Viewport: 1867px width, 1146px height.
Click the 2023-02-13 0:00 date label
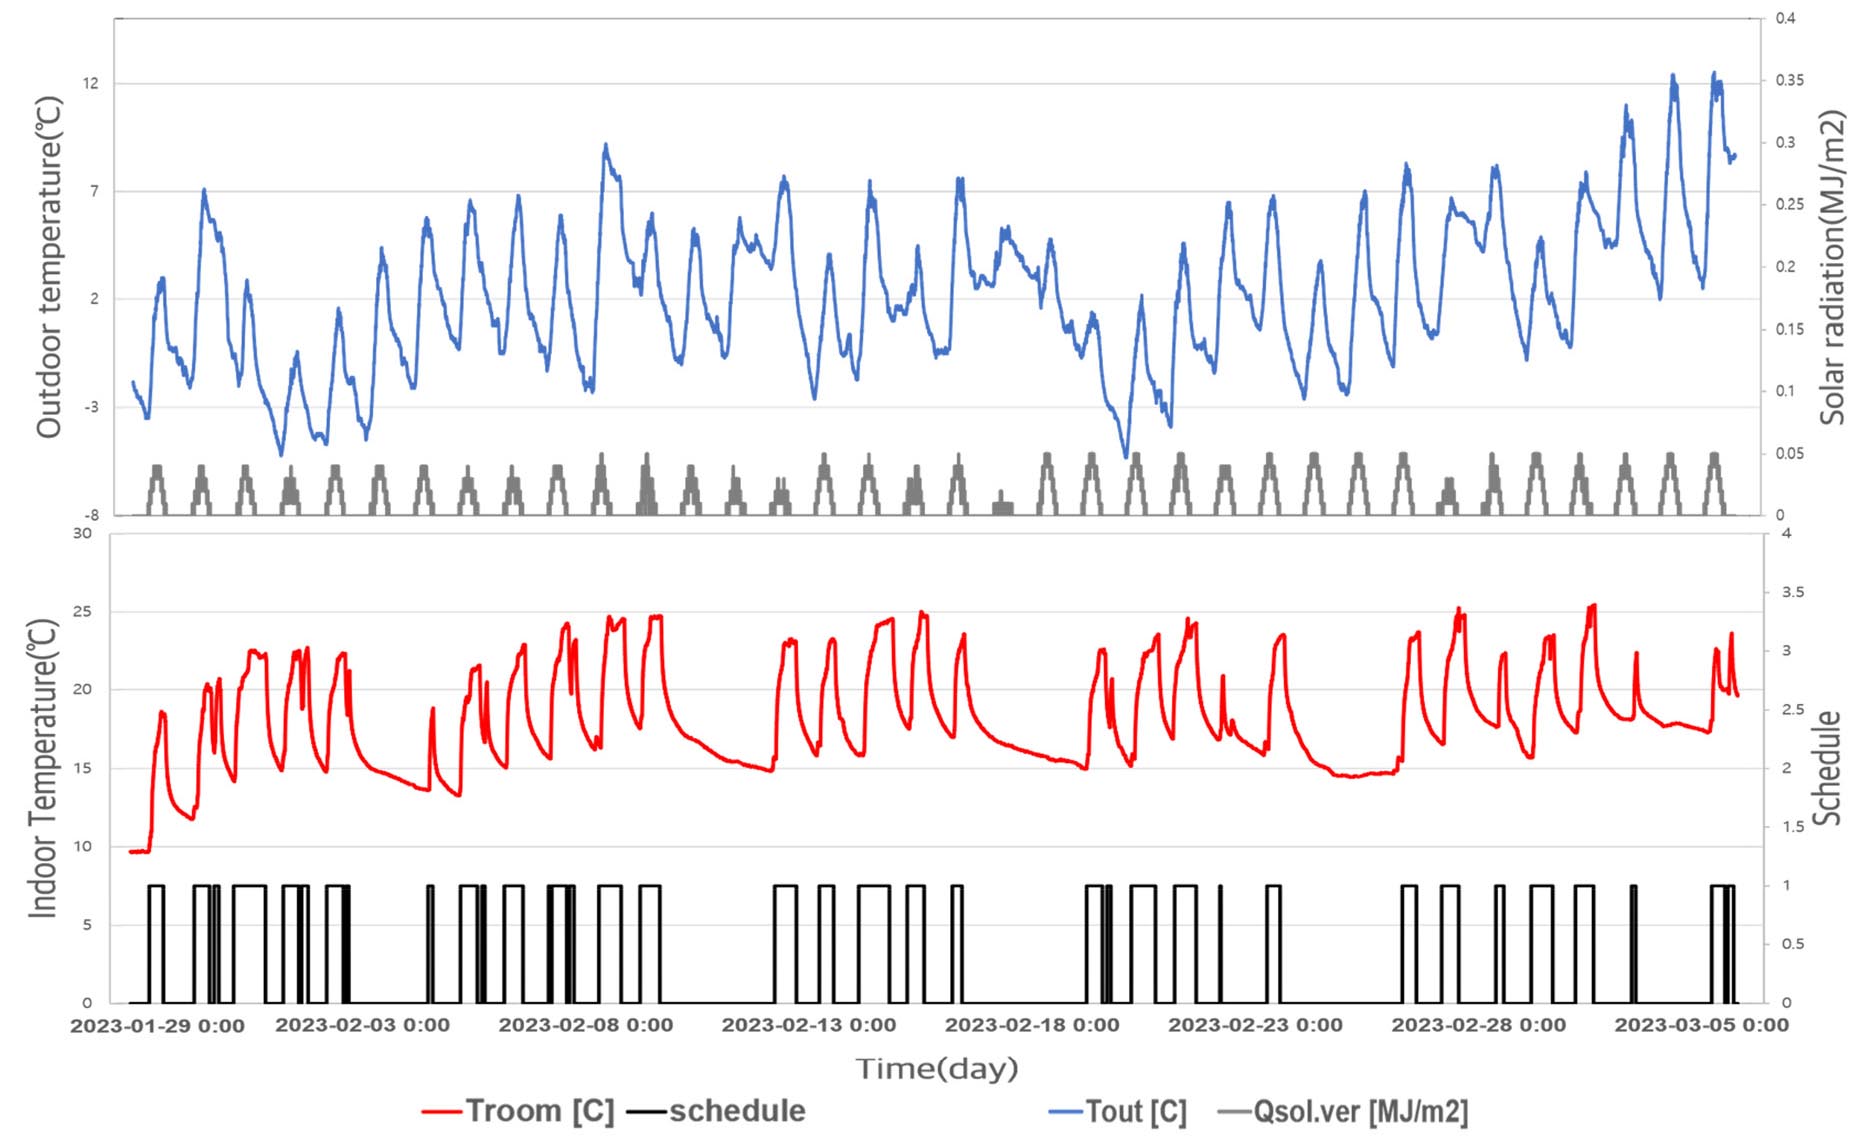pos(808,1025)
